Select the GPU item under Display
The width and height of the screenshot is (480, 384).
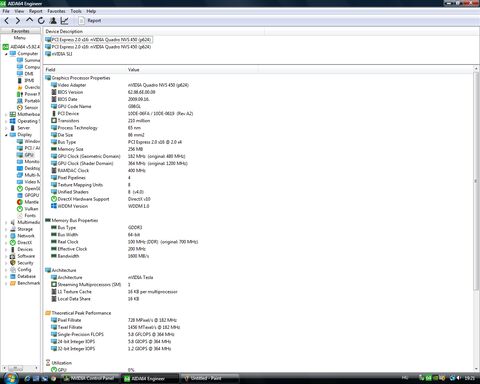(x=25, y=155)
